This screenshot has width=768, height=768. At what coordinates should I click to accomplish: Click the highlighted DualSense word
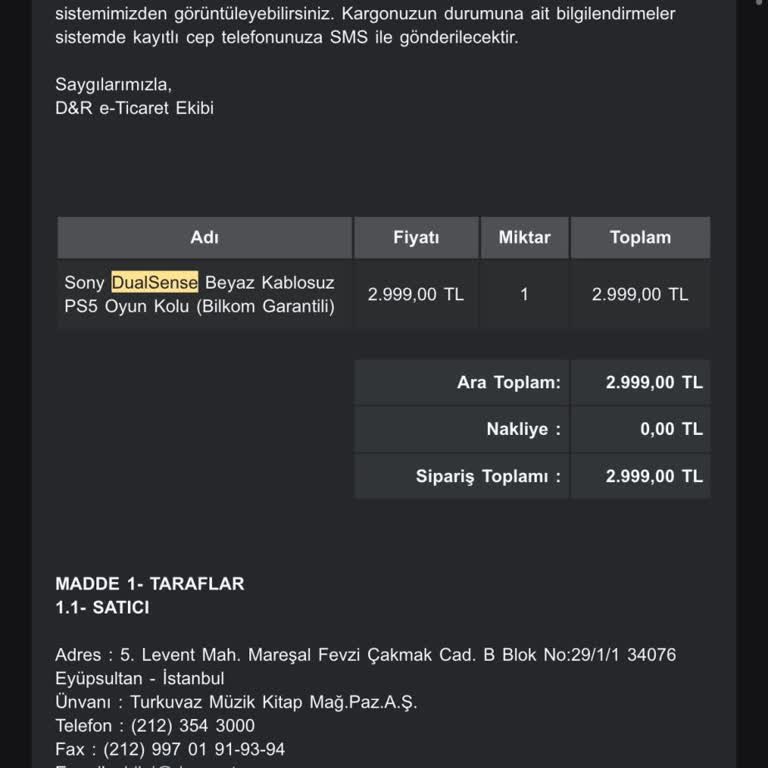pos(155,282)
